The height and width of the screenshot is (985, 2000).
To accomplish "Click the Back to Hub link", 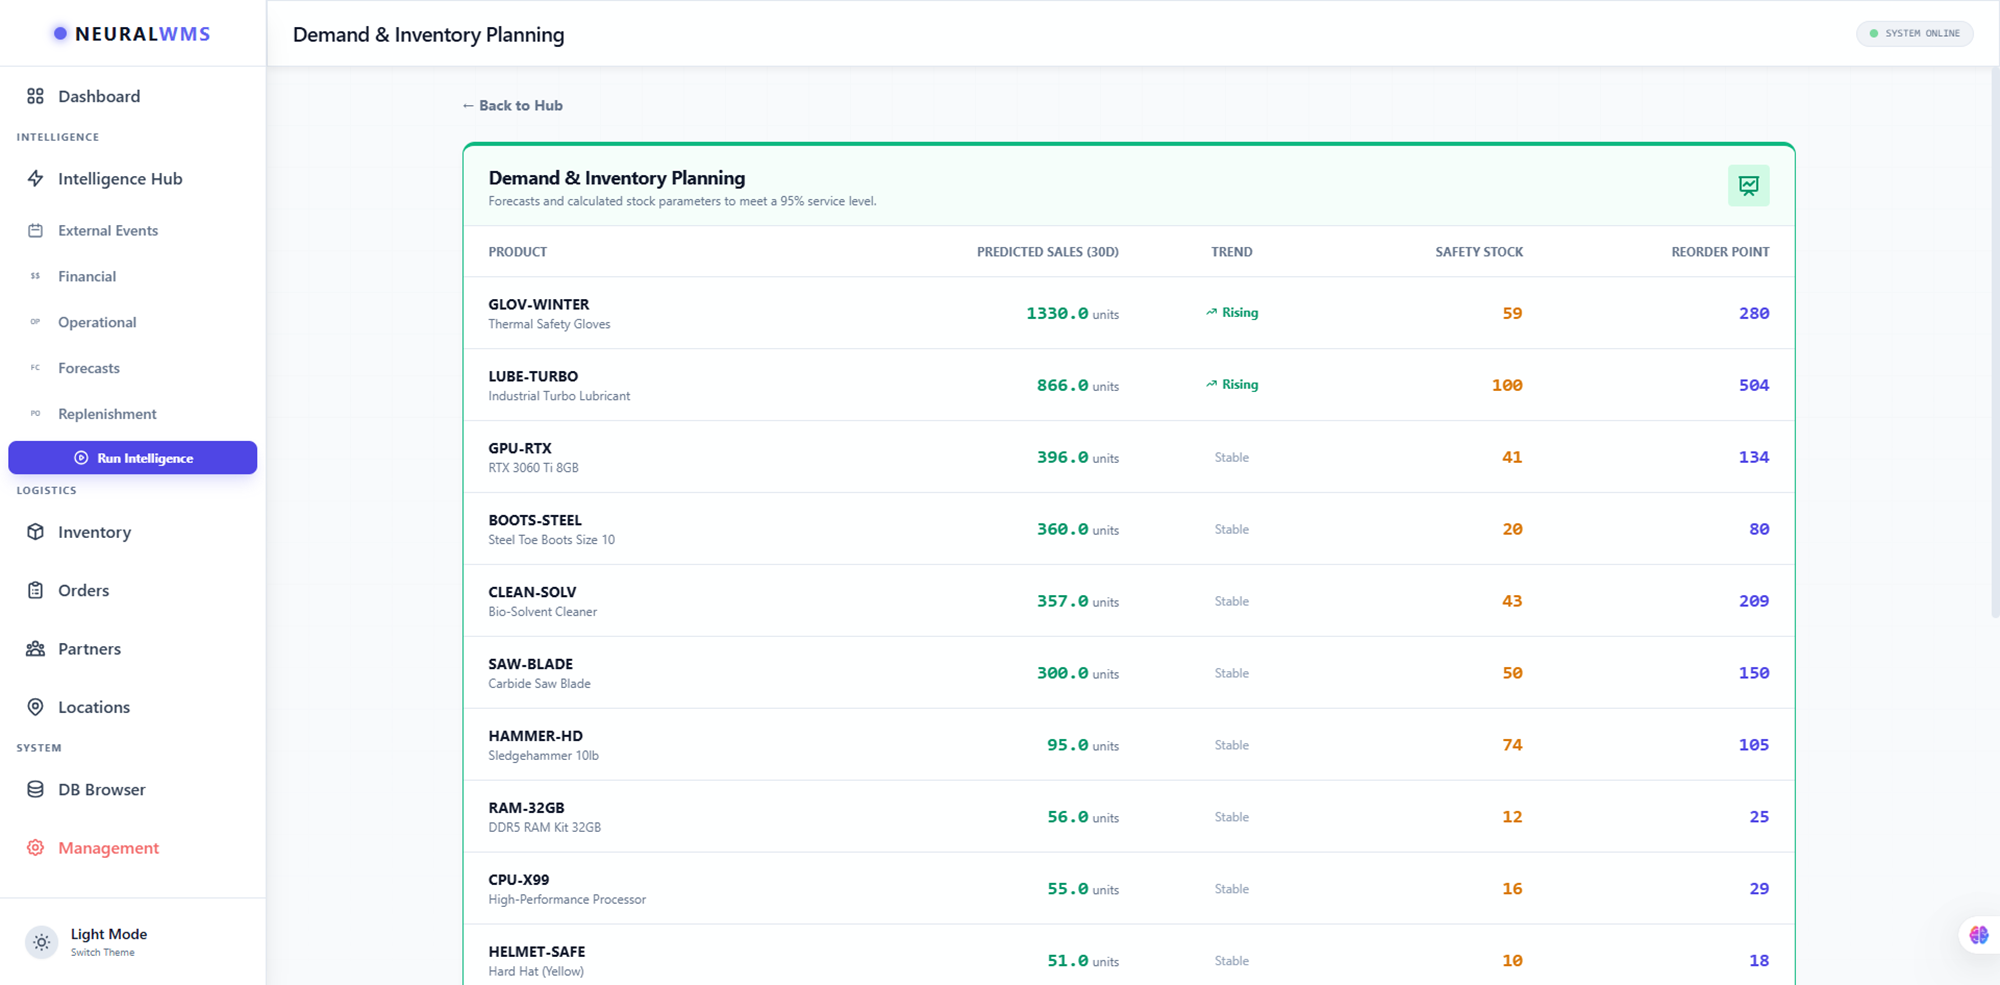I will pos(512,105).
